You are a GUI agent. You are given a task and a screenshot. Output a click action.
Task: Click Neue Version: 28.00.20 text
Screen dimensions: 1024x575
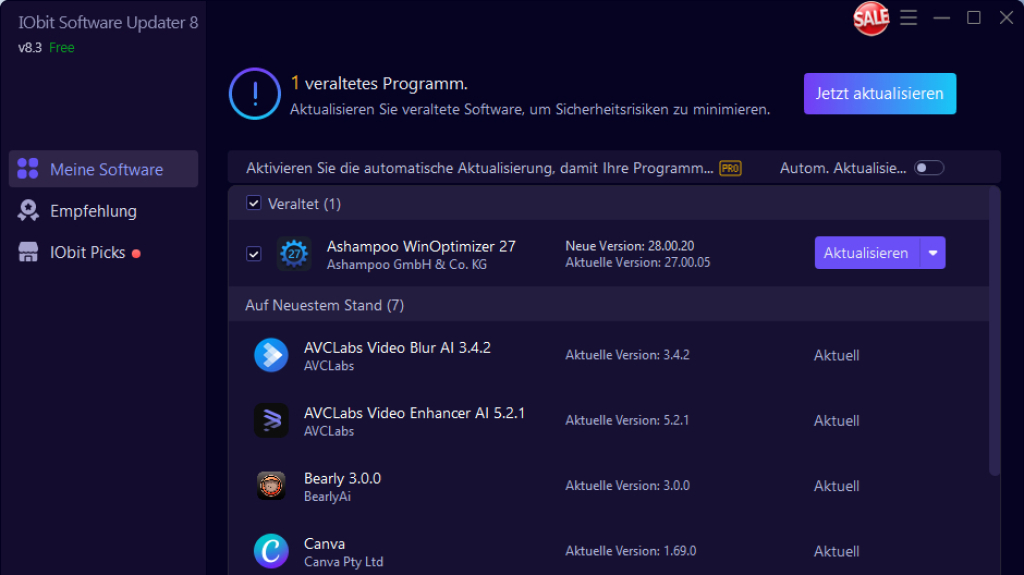(630, 246)
